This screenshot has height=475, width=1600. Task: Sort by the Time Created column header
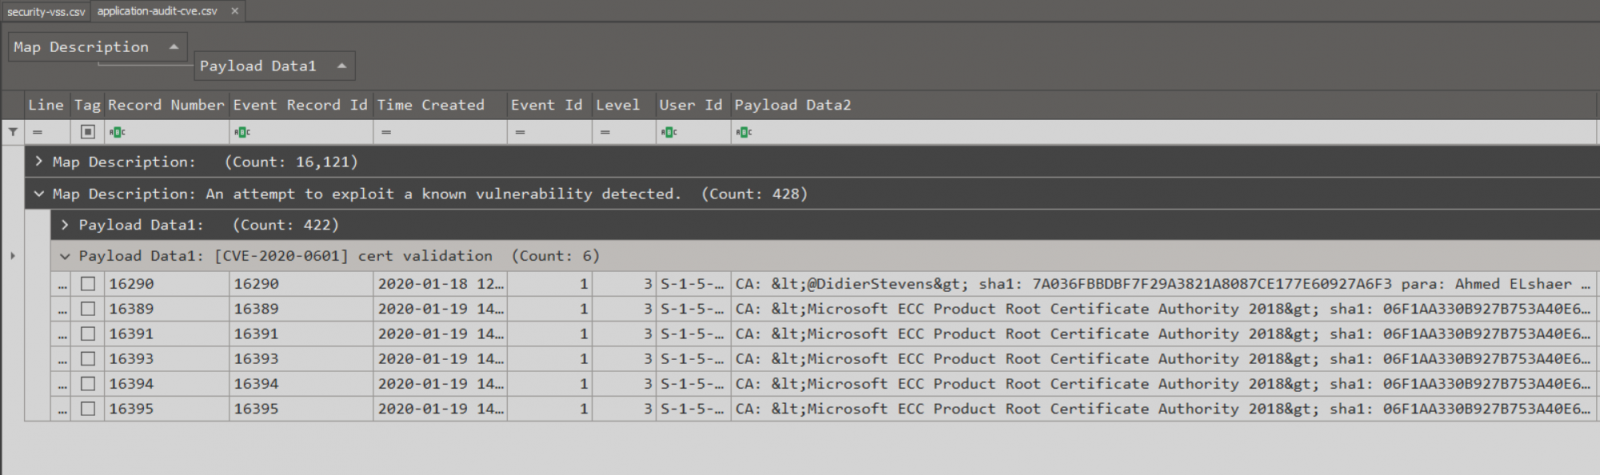click(431, 105)
